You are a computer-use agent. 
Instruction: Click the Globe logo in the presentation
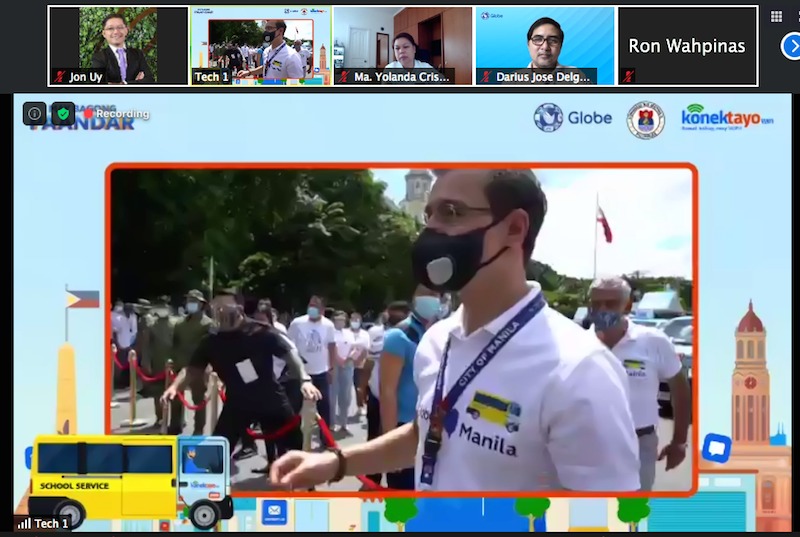[x=573, y=117]
